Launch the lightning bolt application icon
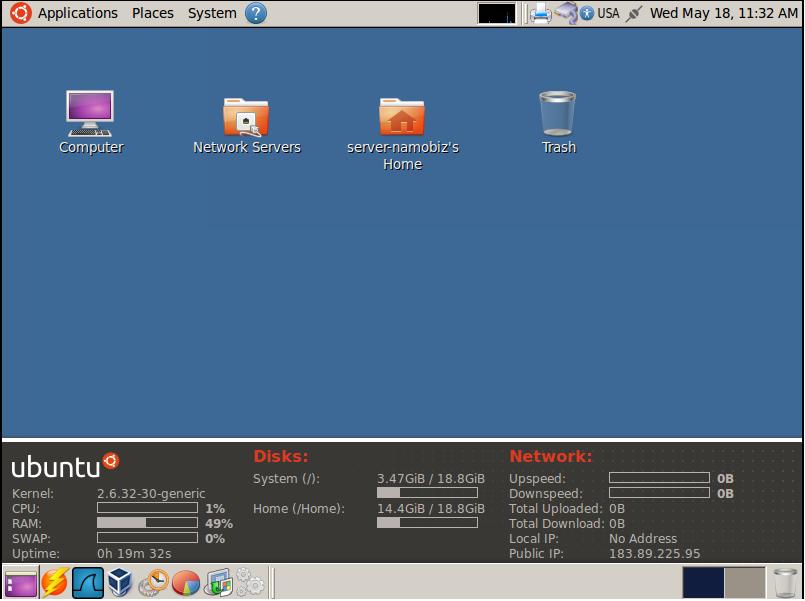The width and height of the screenshot is (805, 601). [54, 584]
